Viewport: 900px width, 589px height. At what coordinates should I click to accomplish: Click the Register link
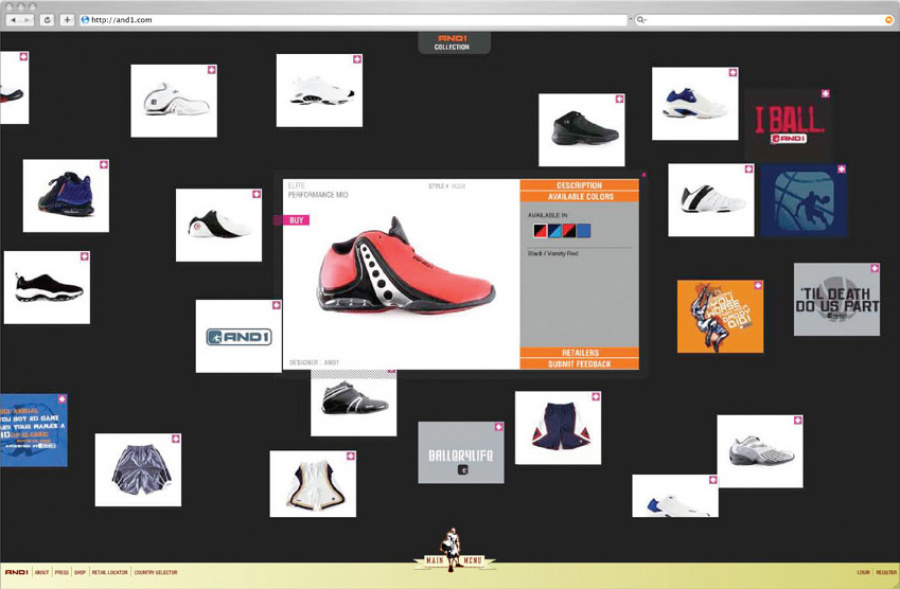(886, 572)
